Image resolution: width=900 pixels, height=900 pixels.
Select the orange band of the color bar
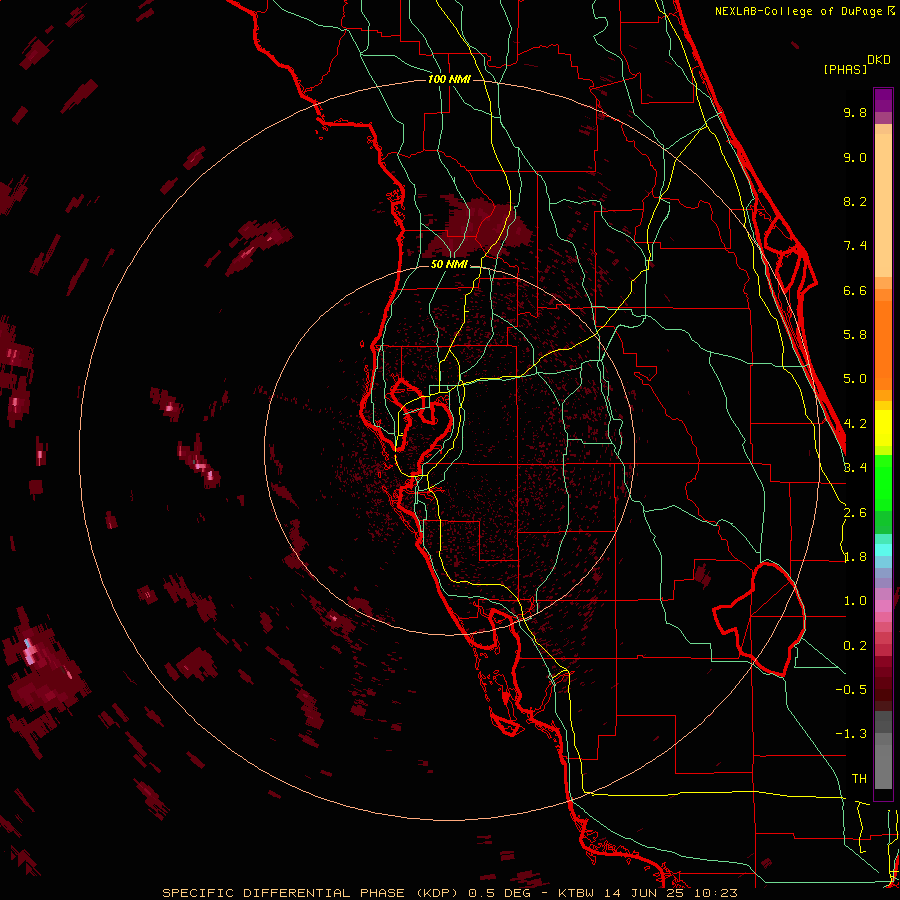pos(883,346)
